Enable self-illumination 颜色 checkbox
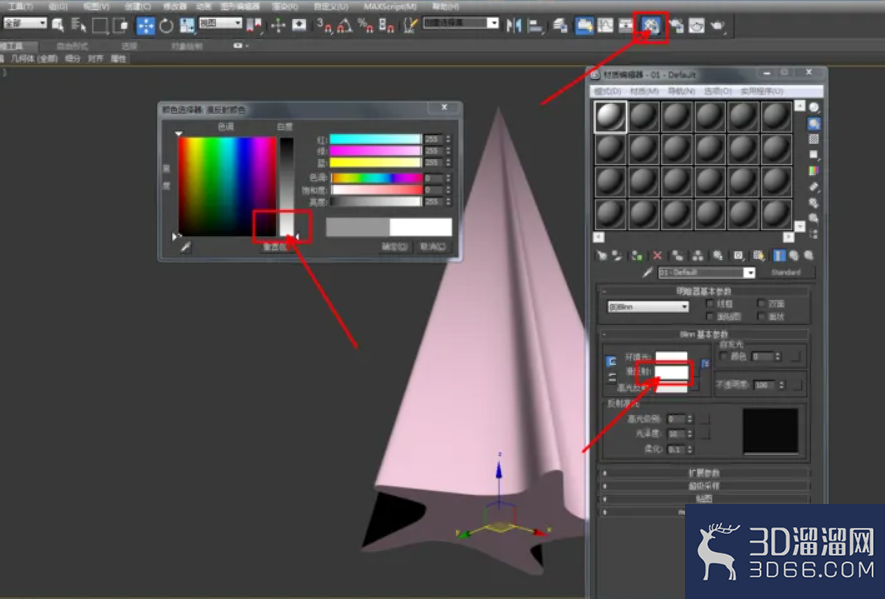885x599 pixels. coord(724,356)
